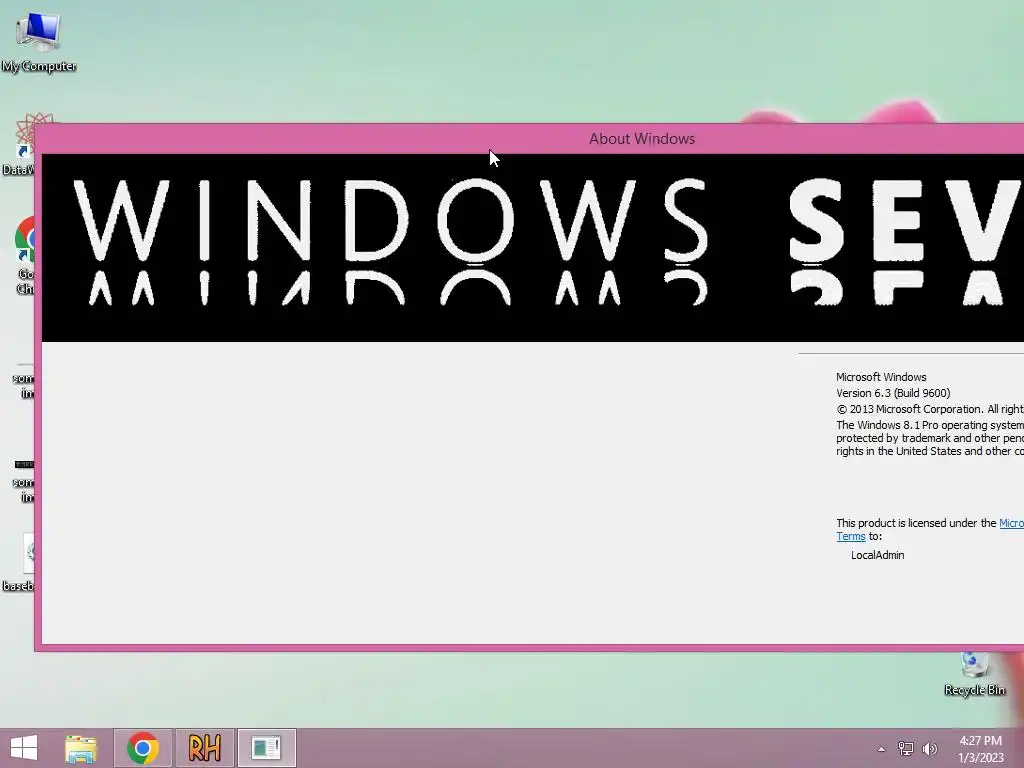The width and height of the screenshot is (1024, 768).
Task: Select the LocalAdmin licensee text
Action: pos(878,555)
